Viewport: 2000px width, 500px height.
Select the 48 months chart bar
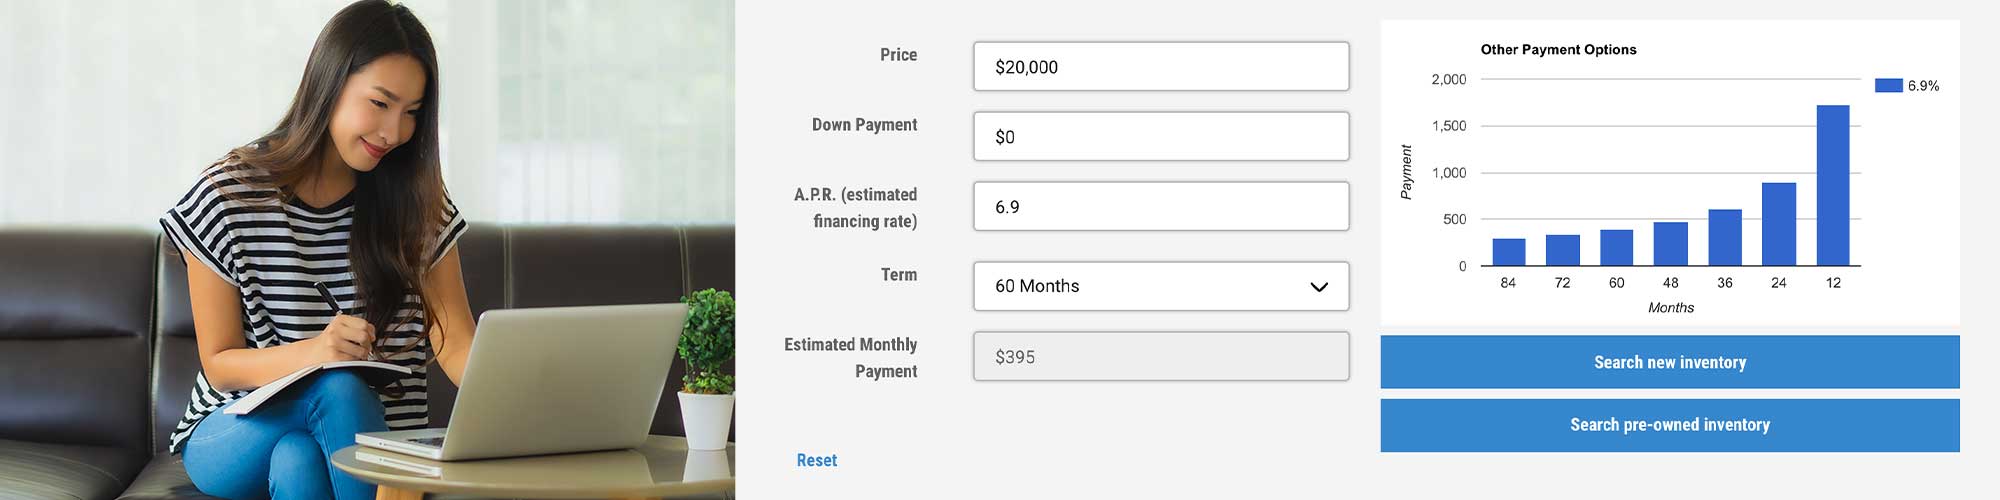pos(1670,244)
